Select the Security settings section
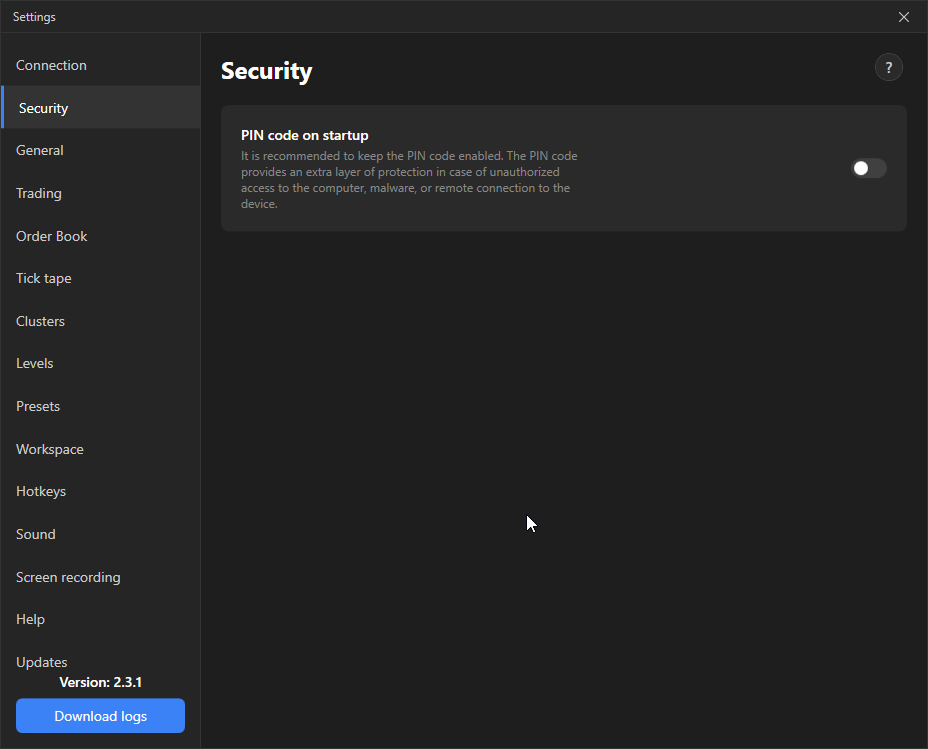 pos(101,108)
